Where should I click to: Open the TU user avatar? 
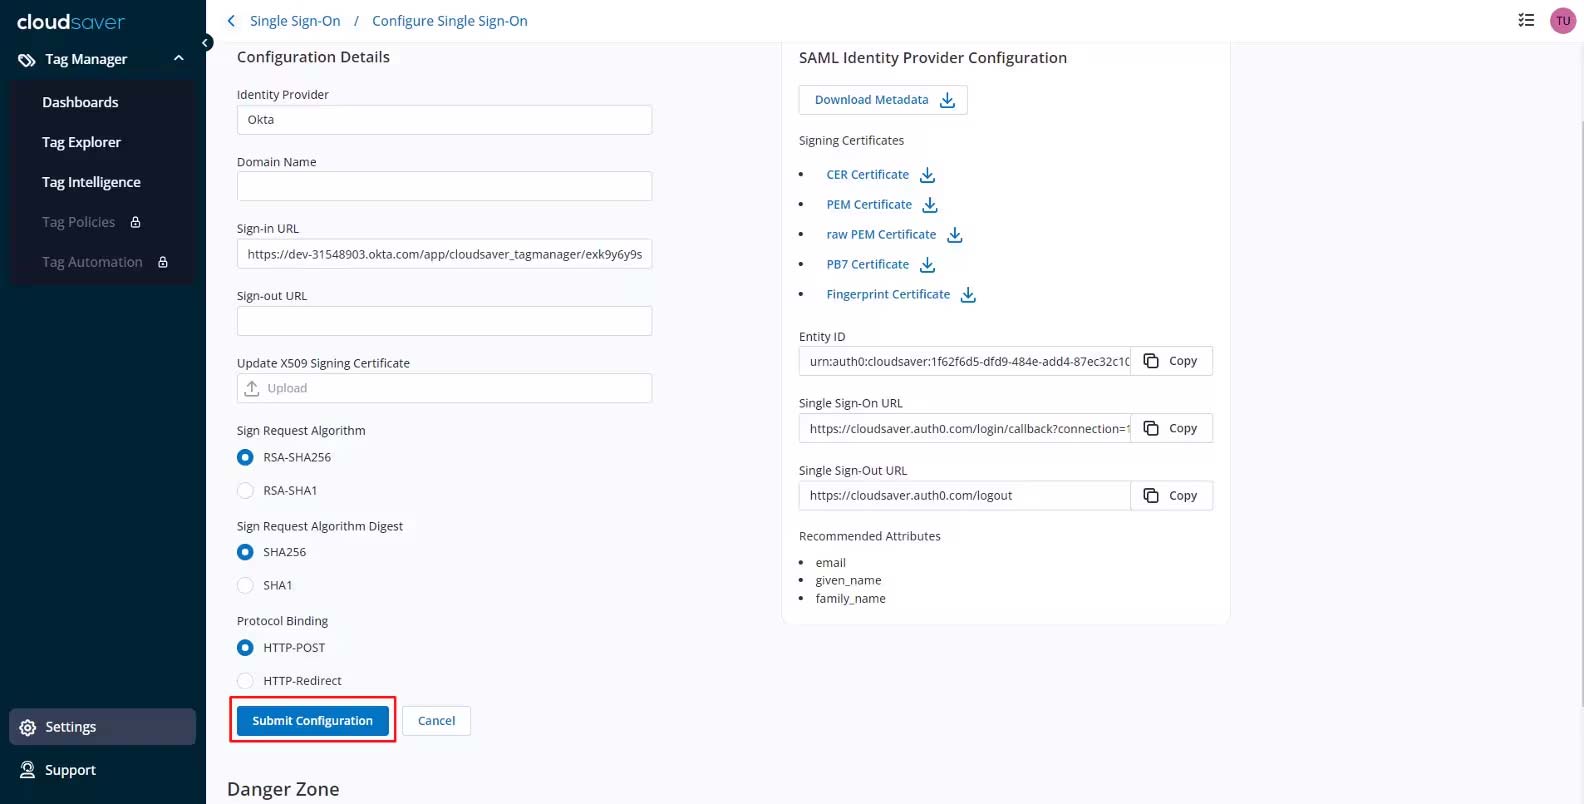(1562, 20)
